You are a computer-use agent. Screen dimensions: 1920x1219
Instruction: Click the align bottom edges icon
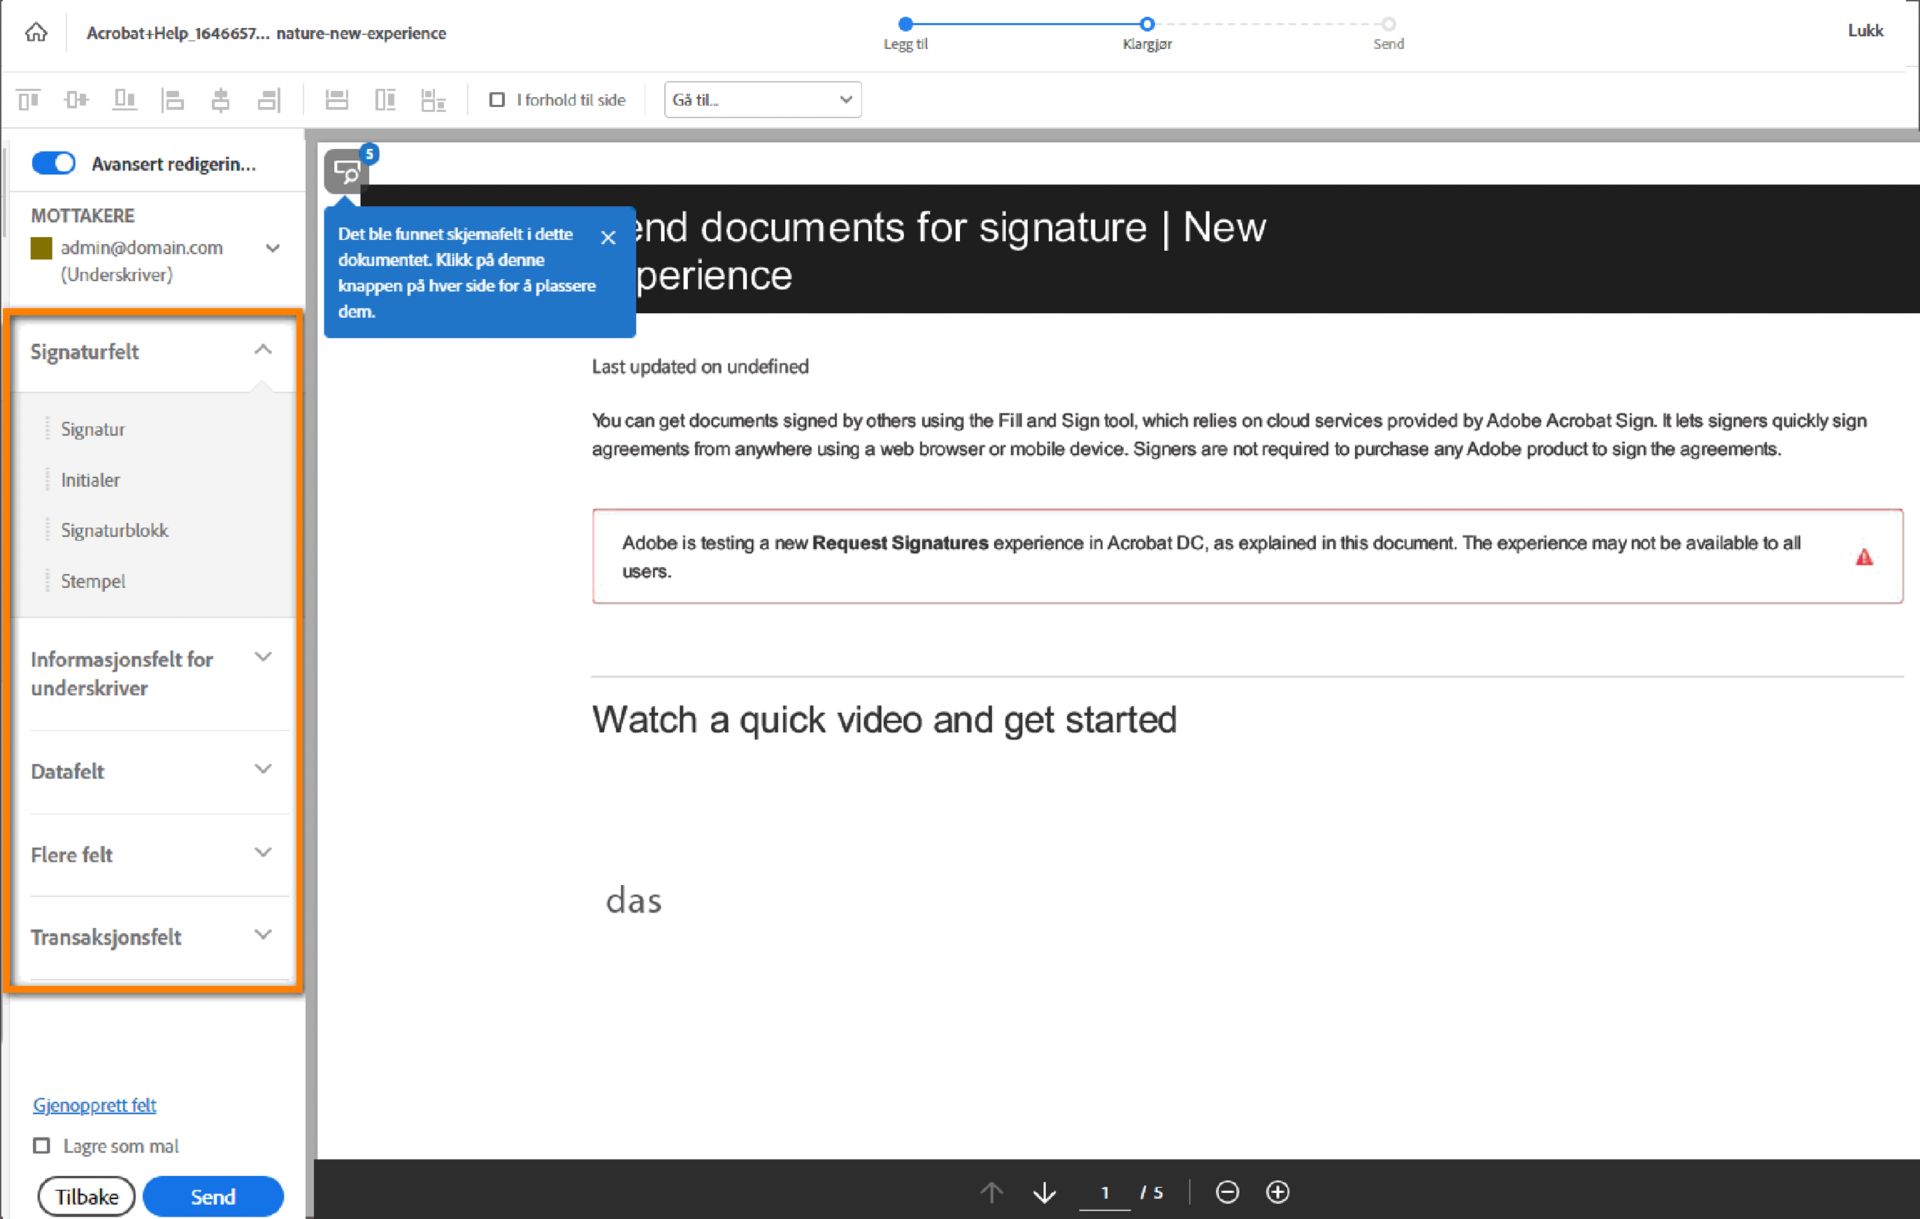click(x=124, y=100)
